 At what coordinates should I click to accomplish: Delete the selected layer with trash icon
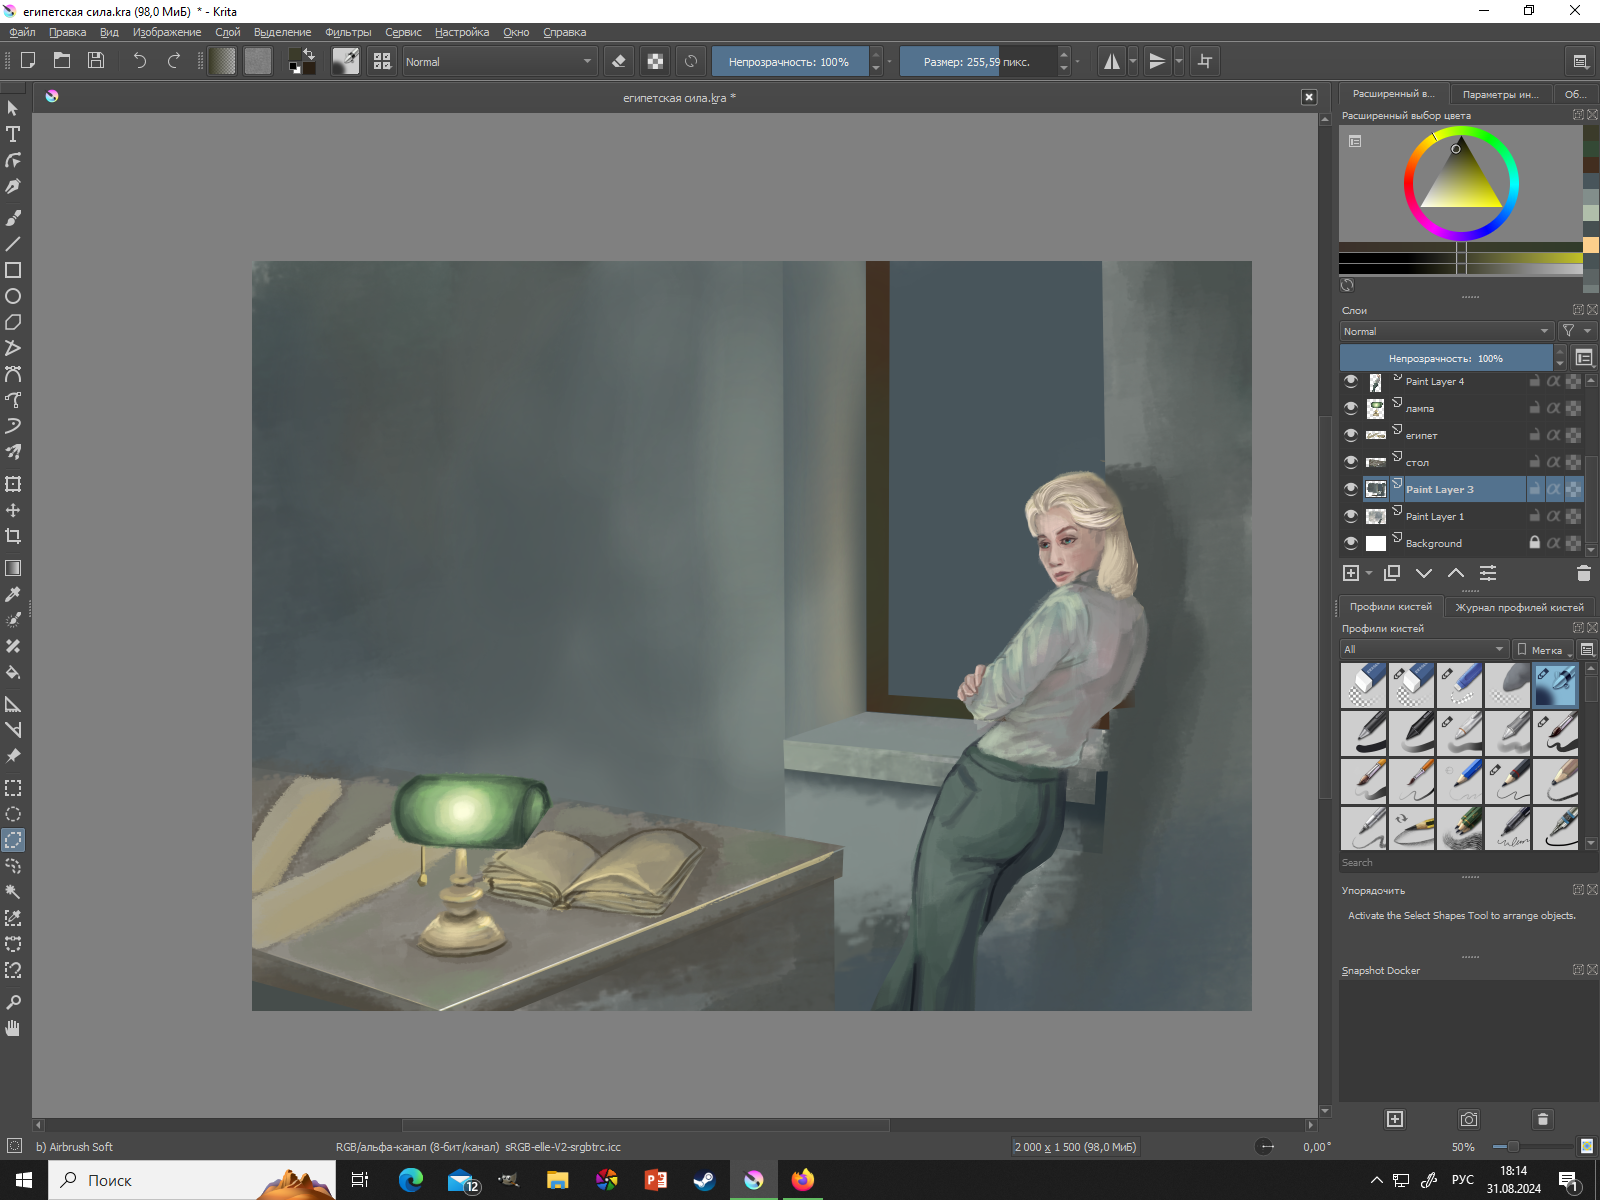[x=1583, y=573]
